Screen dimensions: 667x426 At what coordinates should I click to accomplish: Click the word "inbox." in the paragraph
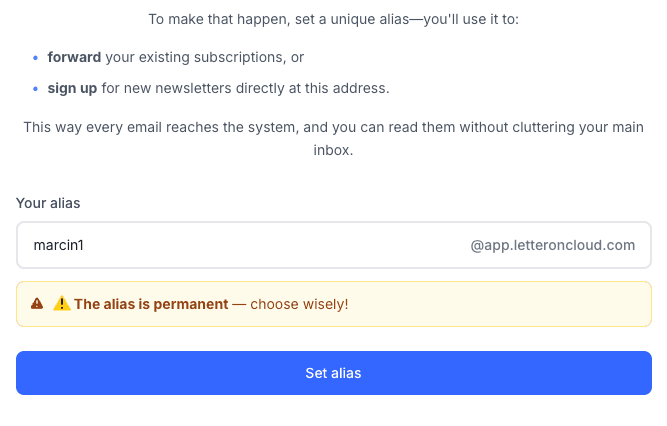click(x=334, y=150)
